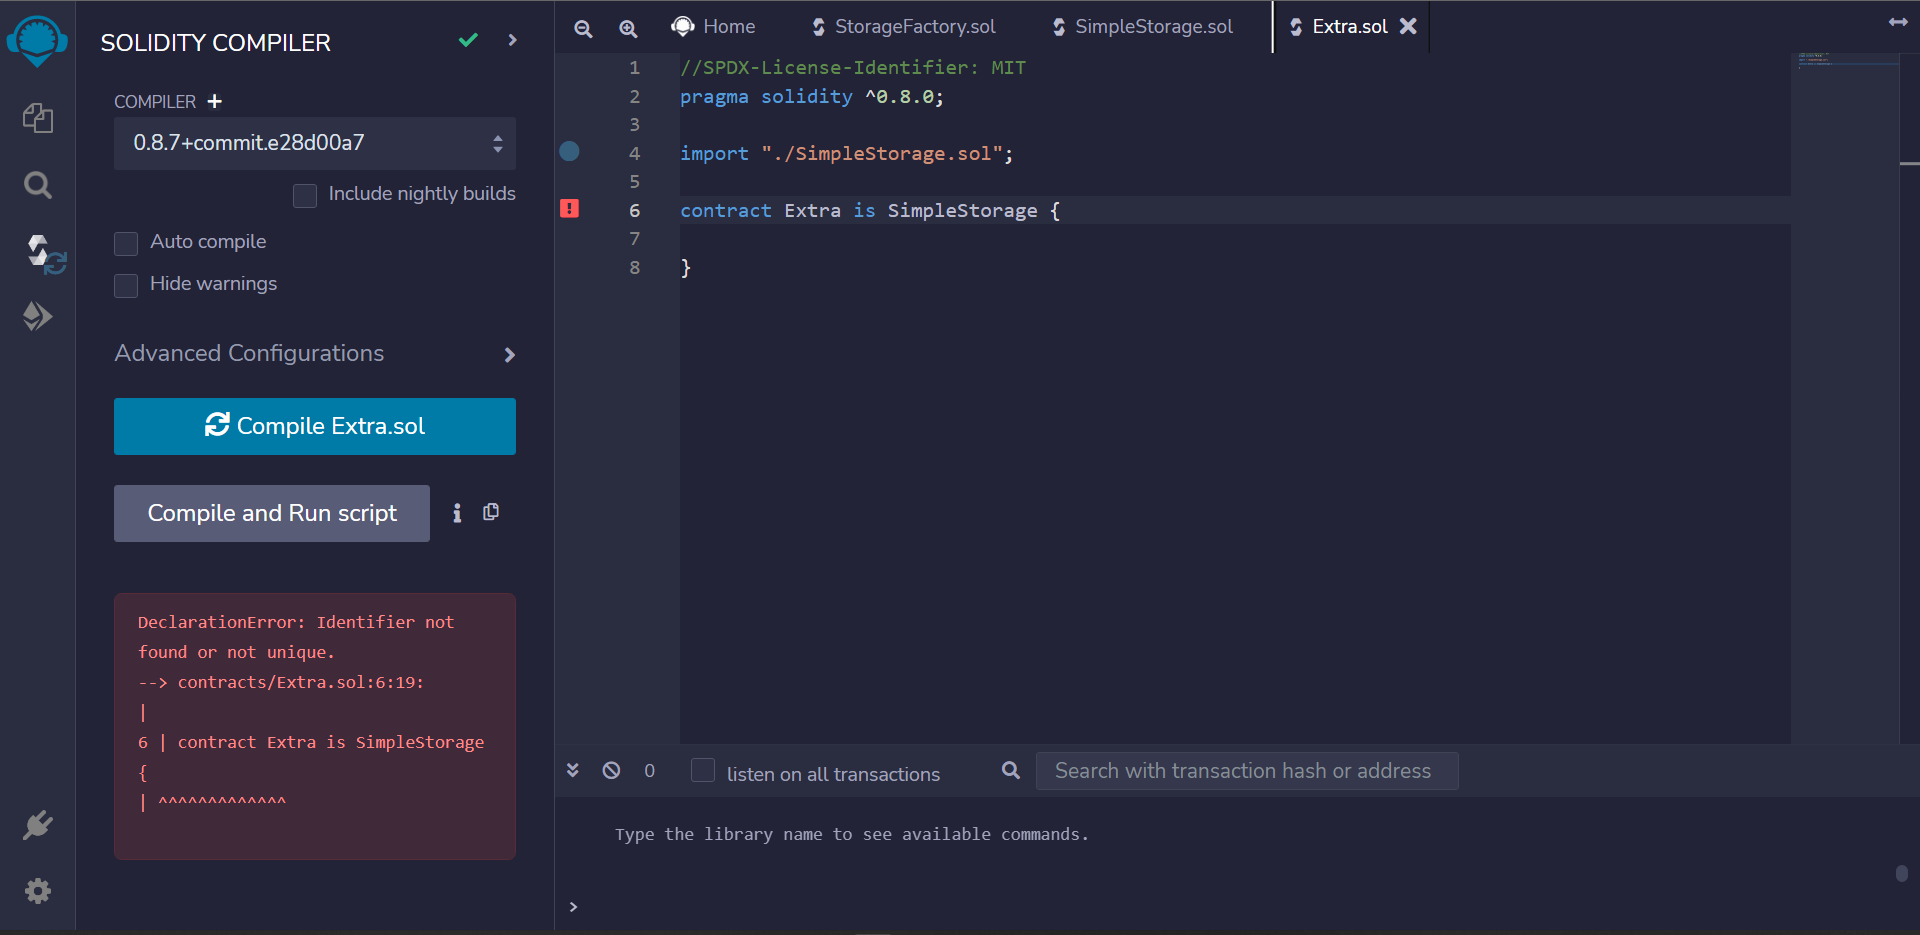Click the terminal scrollbar thumb
This screenshot has width=1920, height=935.
click(1902, 873)
